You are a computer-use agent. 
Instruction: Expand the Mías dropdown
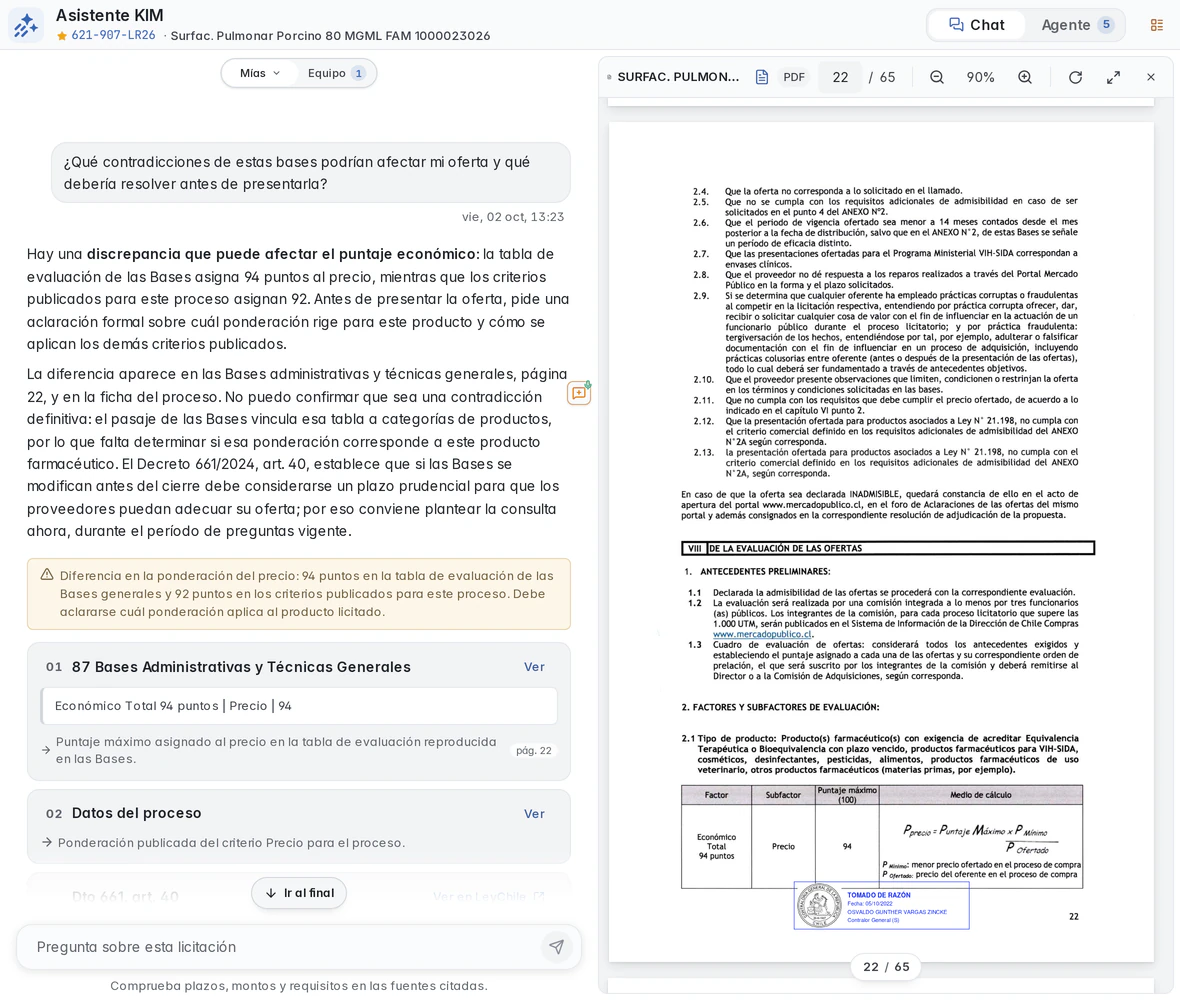(x=260, y=73)
